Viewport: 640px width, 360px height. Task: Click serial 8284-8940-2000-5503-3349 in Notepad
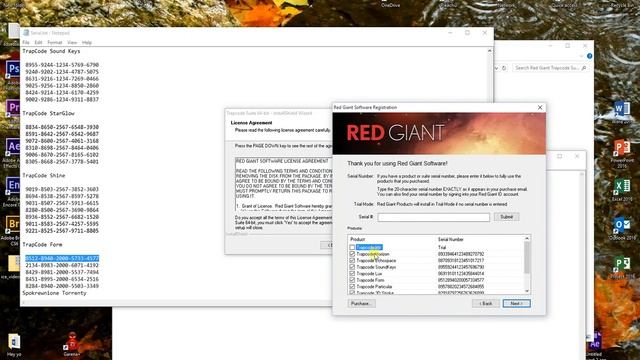click(62, 286)
